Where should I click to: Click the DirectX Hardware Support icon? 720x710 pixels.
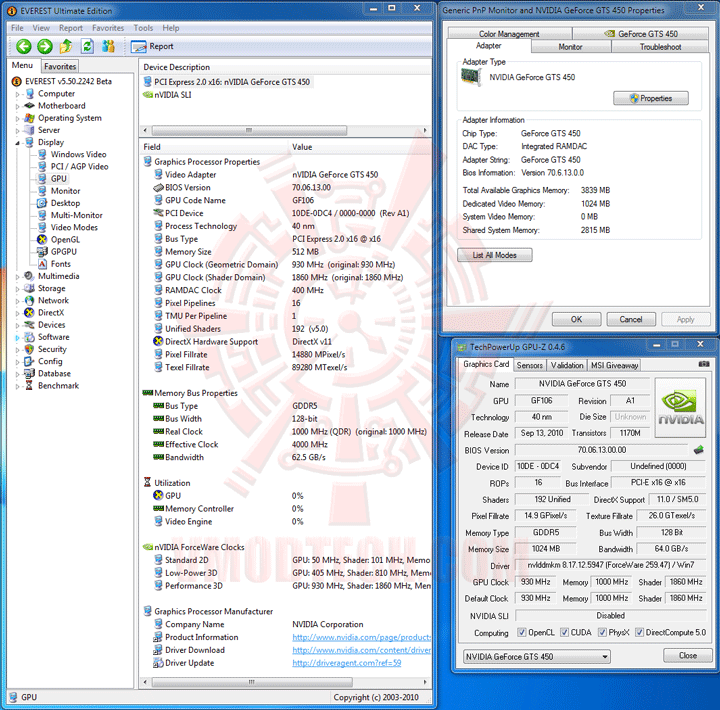point(158,341)
